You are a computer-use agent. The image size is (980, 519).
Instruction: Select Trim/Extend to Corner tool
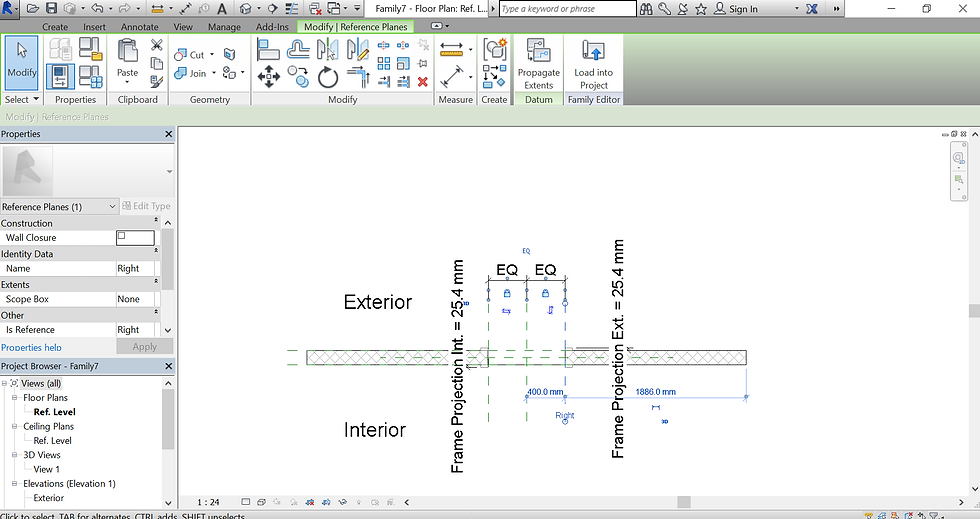(x=358, y=77)
